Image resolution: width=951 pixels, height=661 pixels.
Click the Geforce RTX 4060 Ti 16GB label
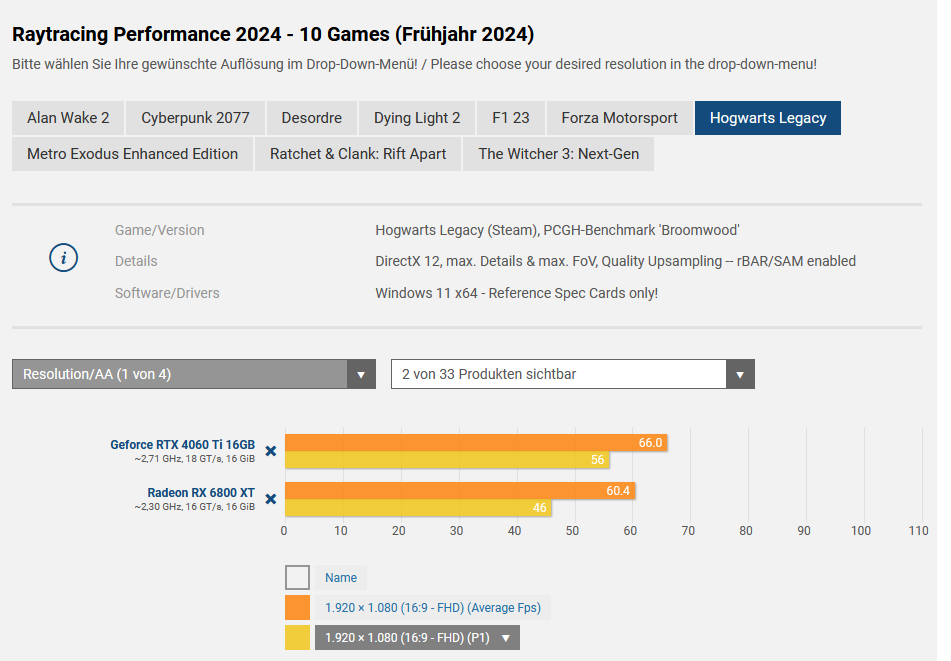183,445
